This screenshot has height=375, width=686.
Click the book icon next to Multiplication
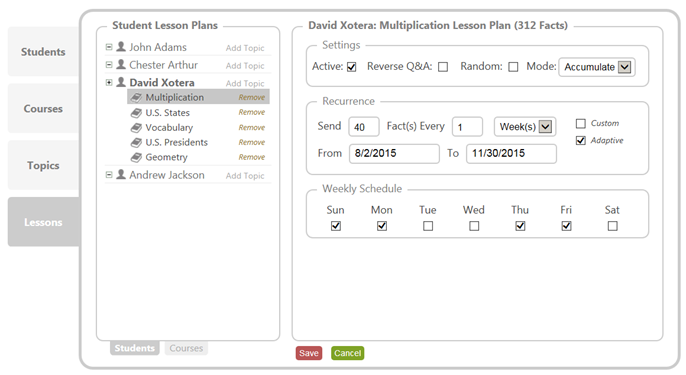pyautogui.click(x=136, y=97)
